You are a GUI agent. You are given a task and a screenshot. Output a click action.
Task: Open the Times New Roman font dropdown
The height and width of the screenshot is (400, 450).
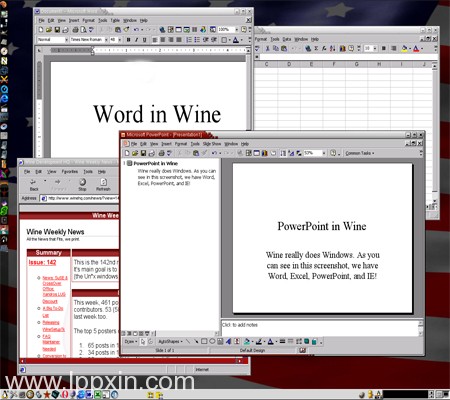coord(106,40)
